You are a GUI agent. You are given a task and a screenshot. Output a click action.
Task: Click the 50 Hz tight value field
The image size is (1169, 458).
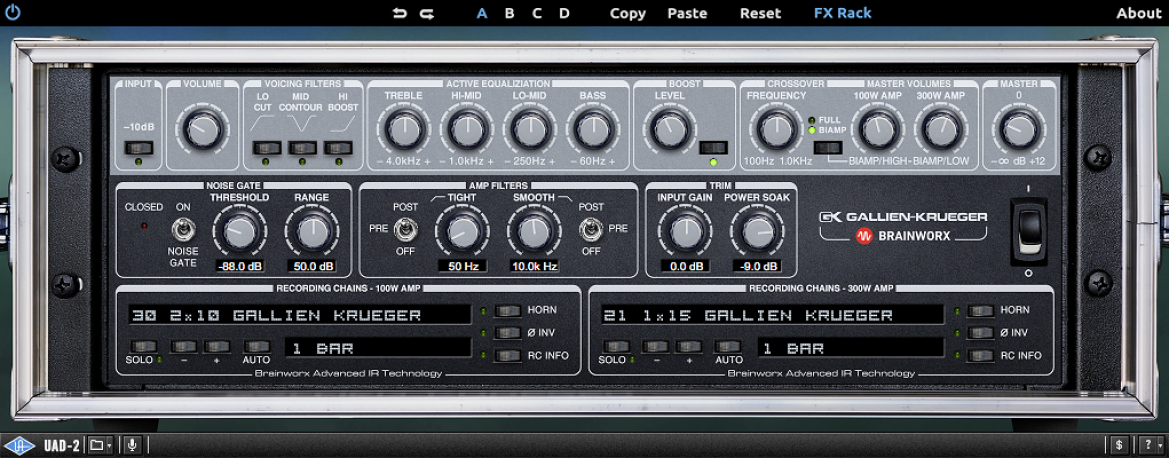tap(462, 266)
